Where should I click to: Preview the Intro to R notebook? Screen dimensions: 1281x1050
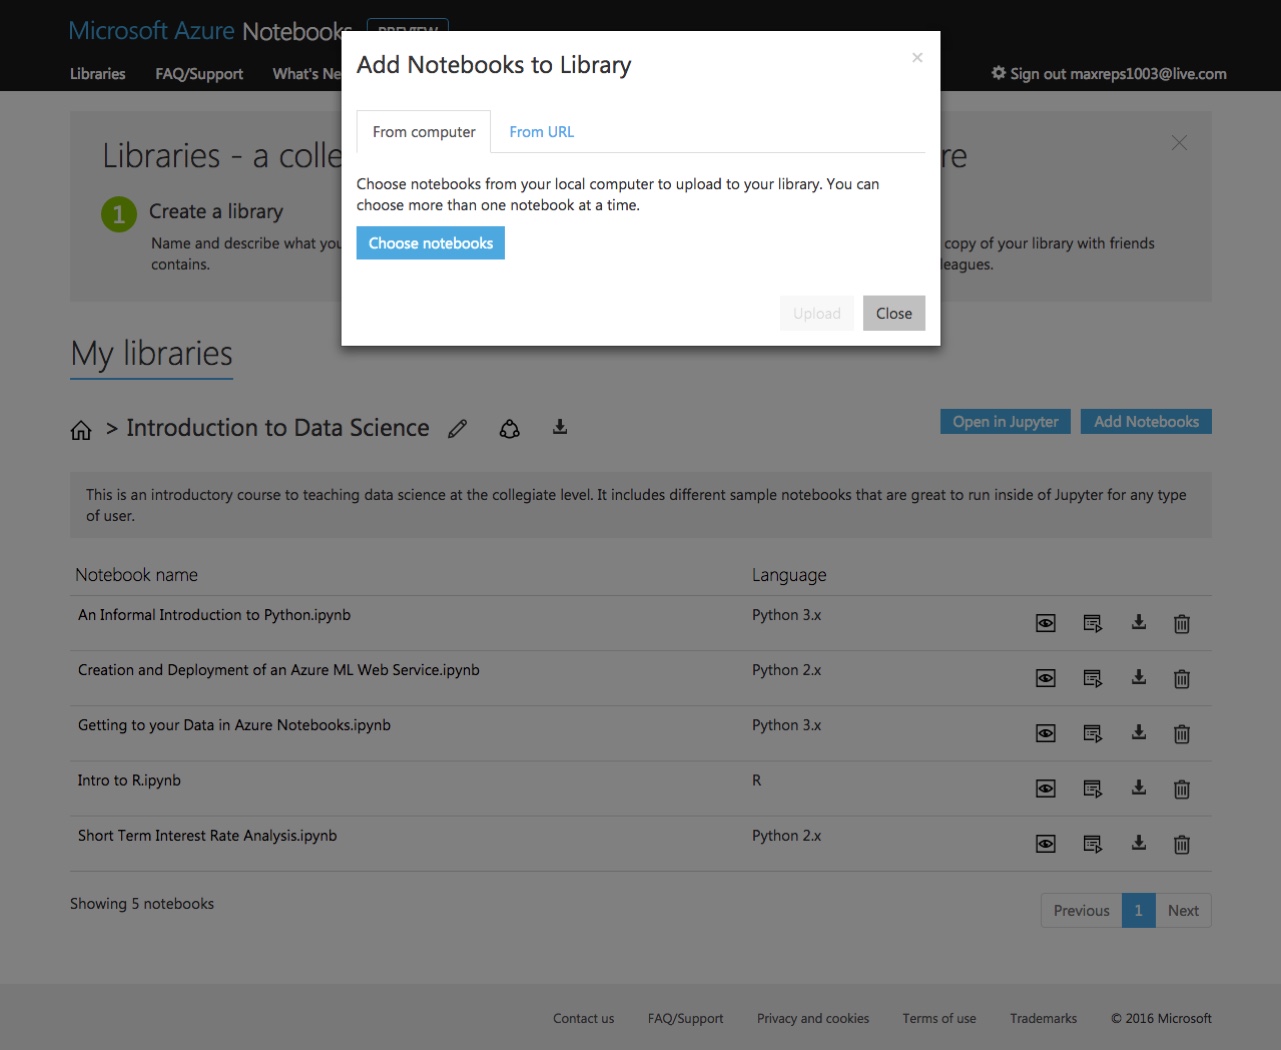1045,789
